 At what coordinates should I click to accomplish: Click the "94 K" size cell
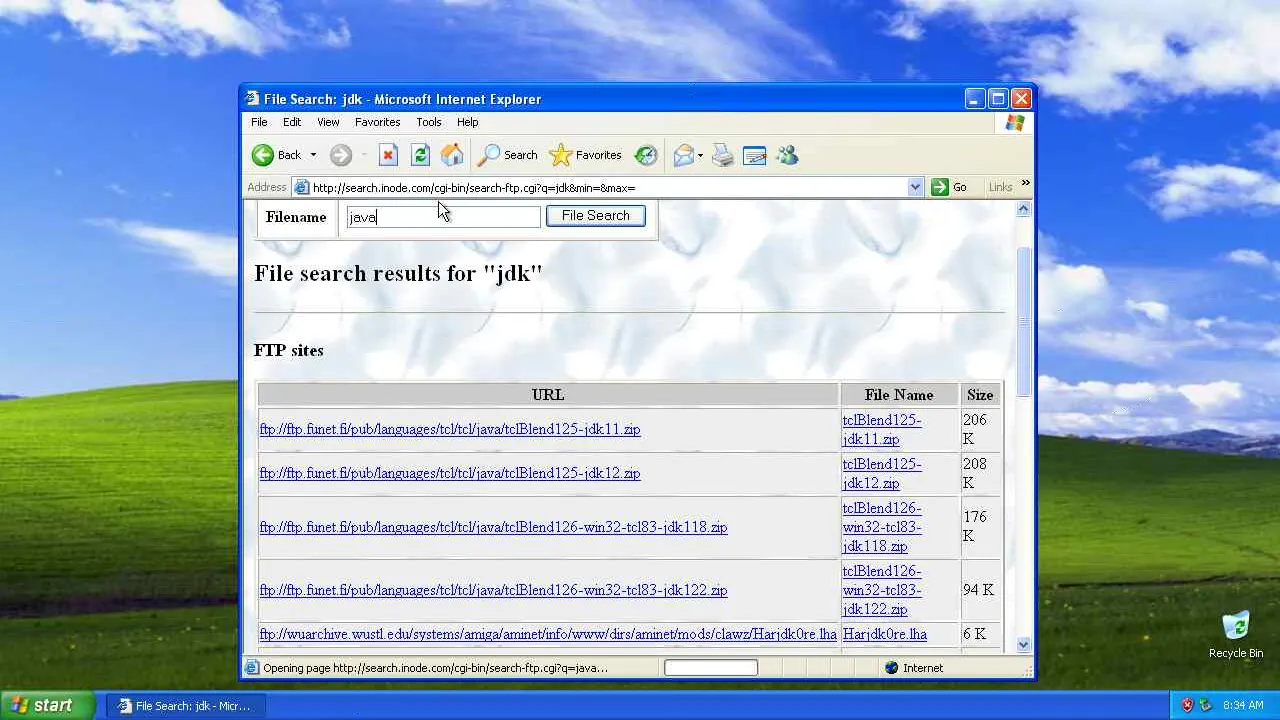pyautogui.click(x=980, y=590)
